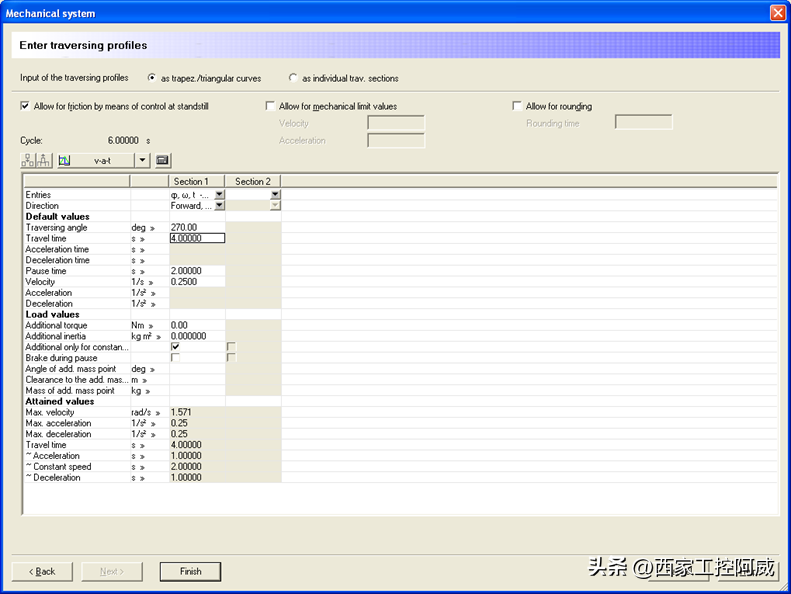Click the unit arrow next to Additional torque Nm

click(154, 326)
